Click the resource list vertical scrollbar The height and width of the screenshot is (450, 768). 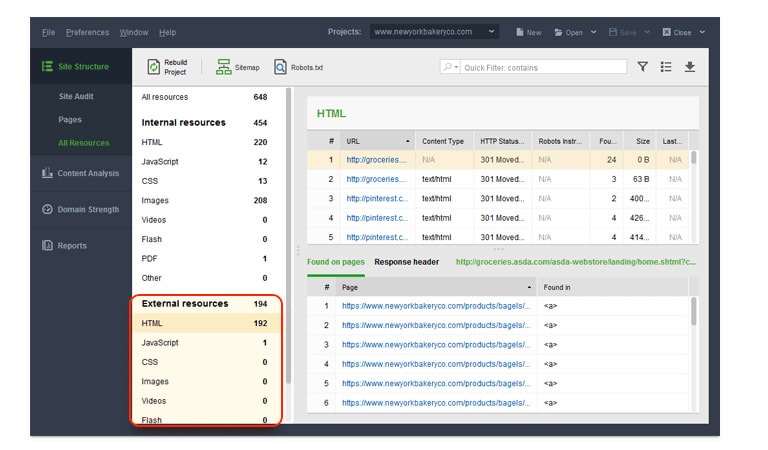pyautogui.click(x=288, y=235)
